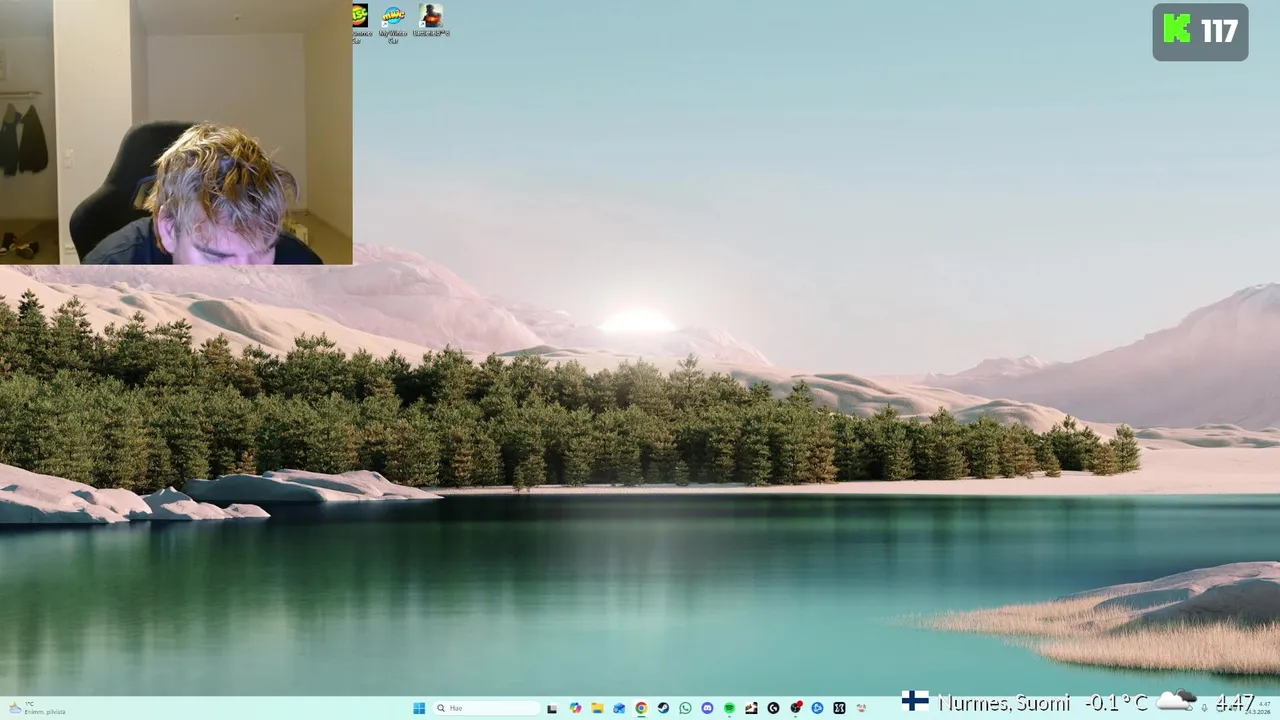Open the Battlefield desktop shortcut
The height and width of the screenshot is (720, 1280).
431,21
